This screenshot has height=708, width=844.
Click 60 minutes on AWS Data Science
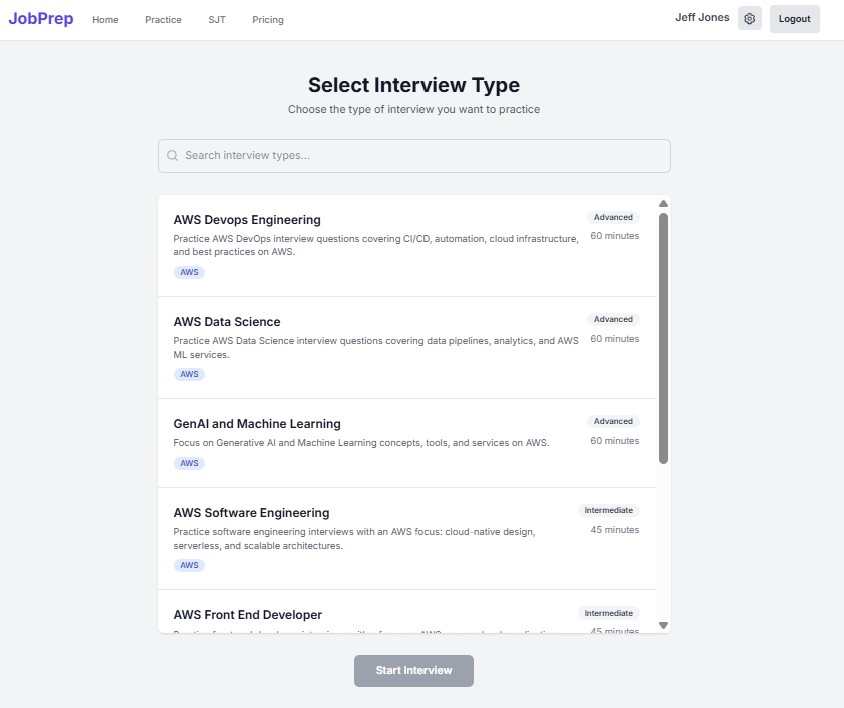[615, 339]
